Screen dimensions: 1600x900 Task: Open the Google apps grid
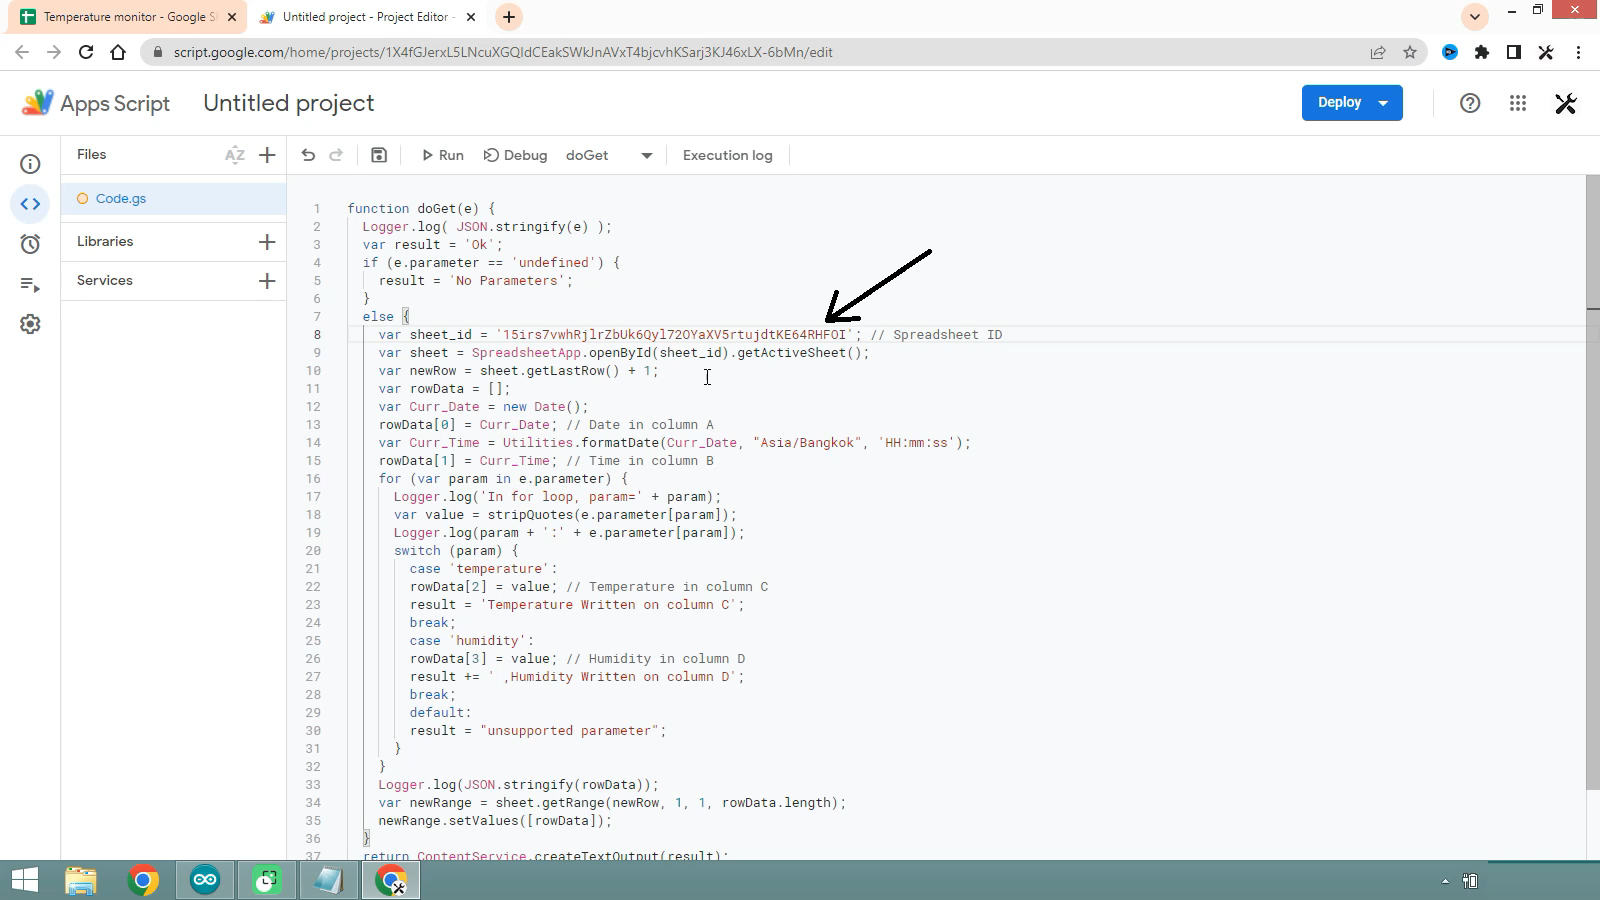[1518, 103]
